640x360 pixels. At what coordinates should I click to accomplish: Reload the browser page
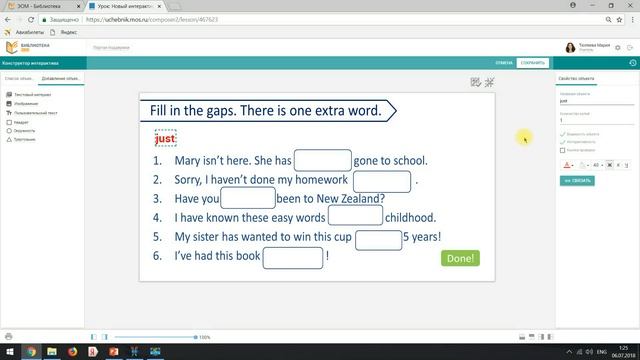click(x=31, y=19)
